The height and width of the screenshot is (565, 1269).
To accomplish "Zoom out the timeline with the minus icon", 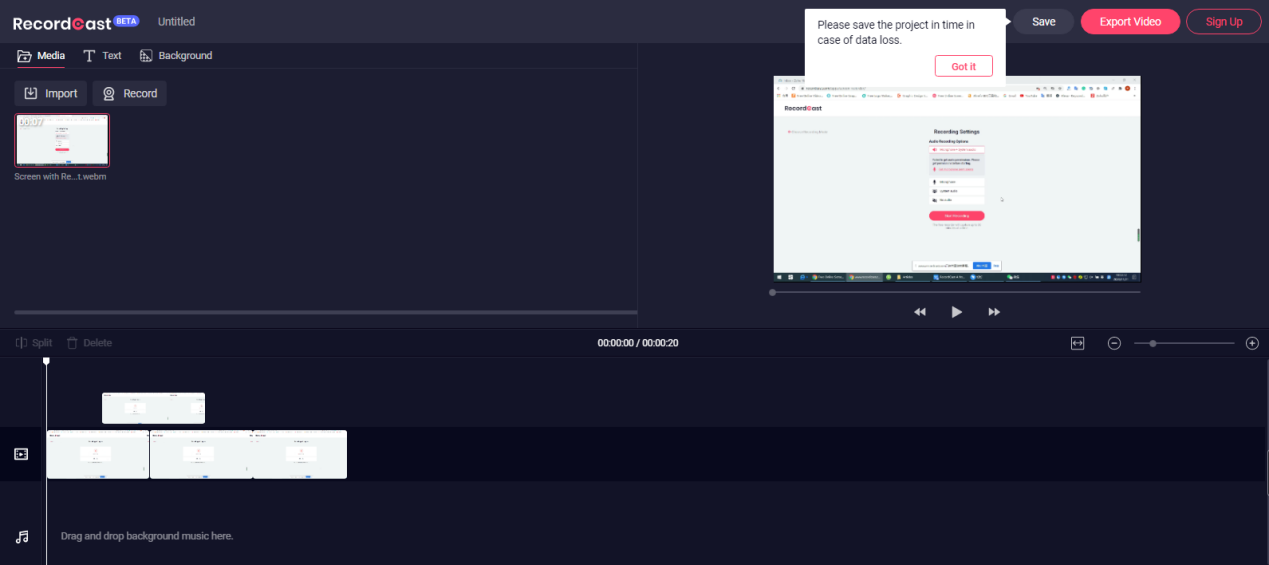I will (1114, 343).
